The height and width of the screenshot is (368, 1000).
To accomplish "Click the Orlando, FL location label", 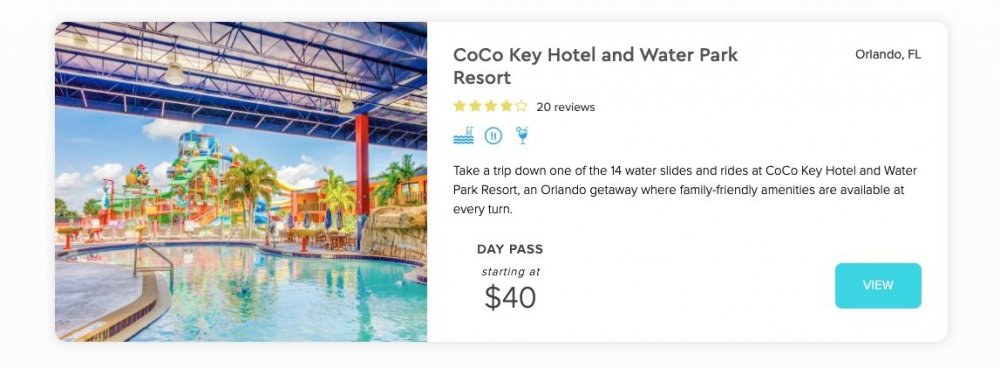I will click(x=888, y=55).
